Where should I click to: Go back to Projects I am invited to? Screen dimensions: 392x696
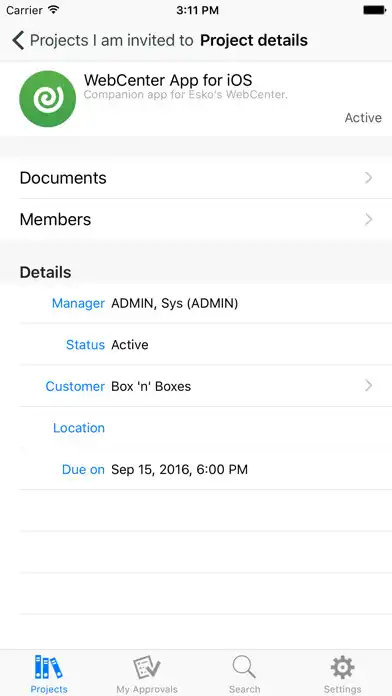(x=111, y=40)
